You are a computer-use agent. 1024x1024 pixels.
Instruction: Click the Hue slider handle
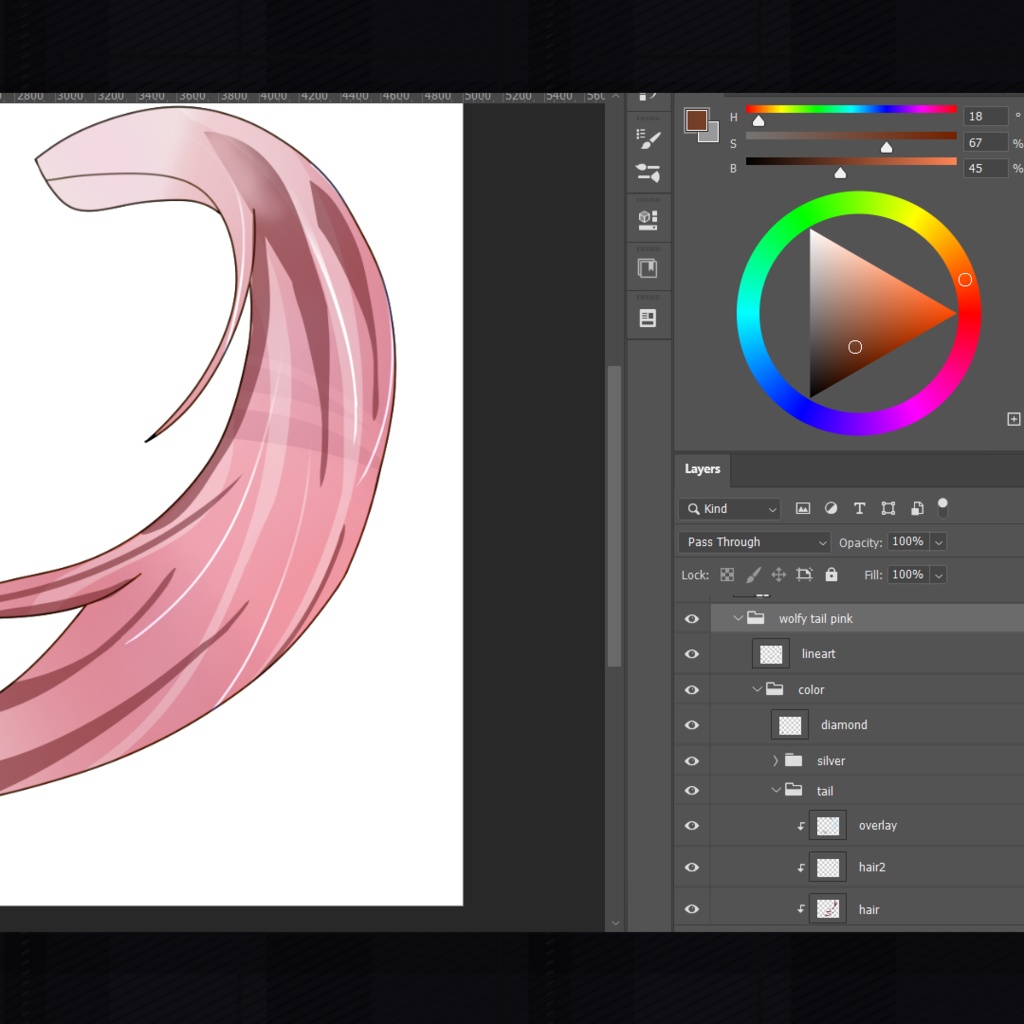coord(758,121)
